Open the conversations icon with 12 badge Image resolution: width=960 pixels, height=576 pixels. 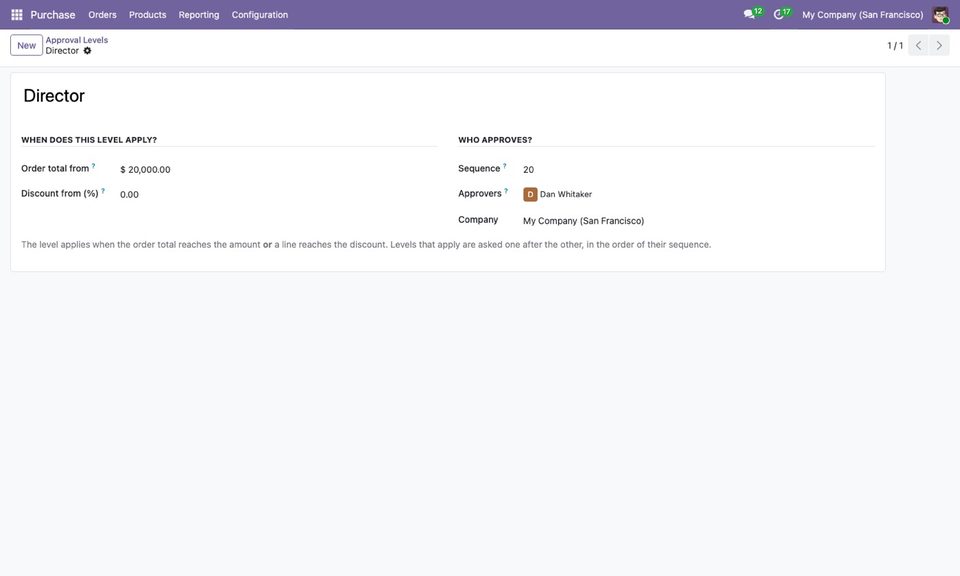pyautogui.click(x=752, y=14)
